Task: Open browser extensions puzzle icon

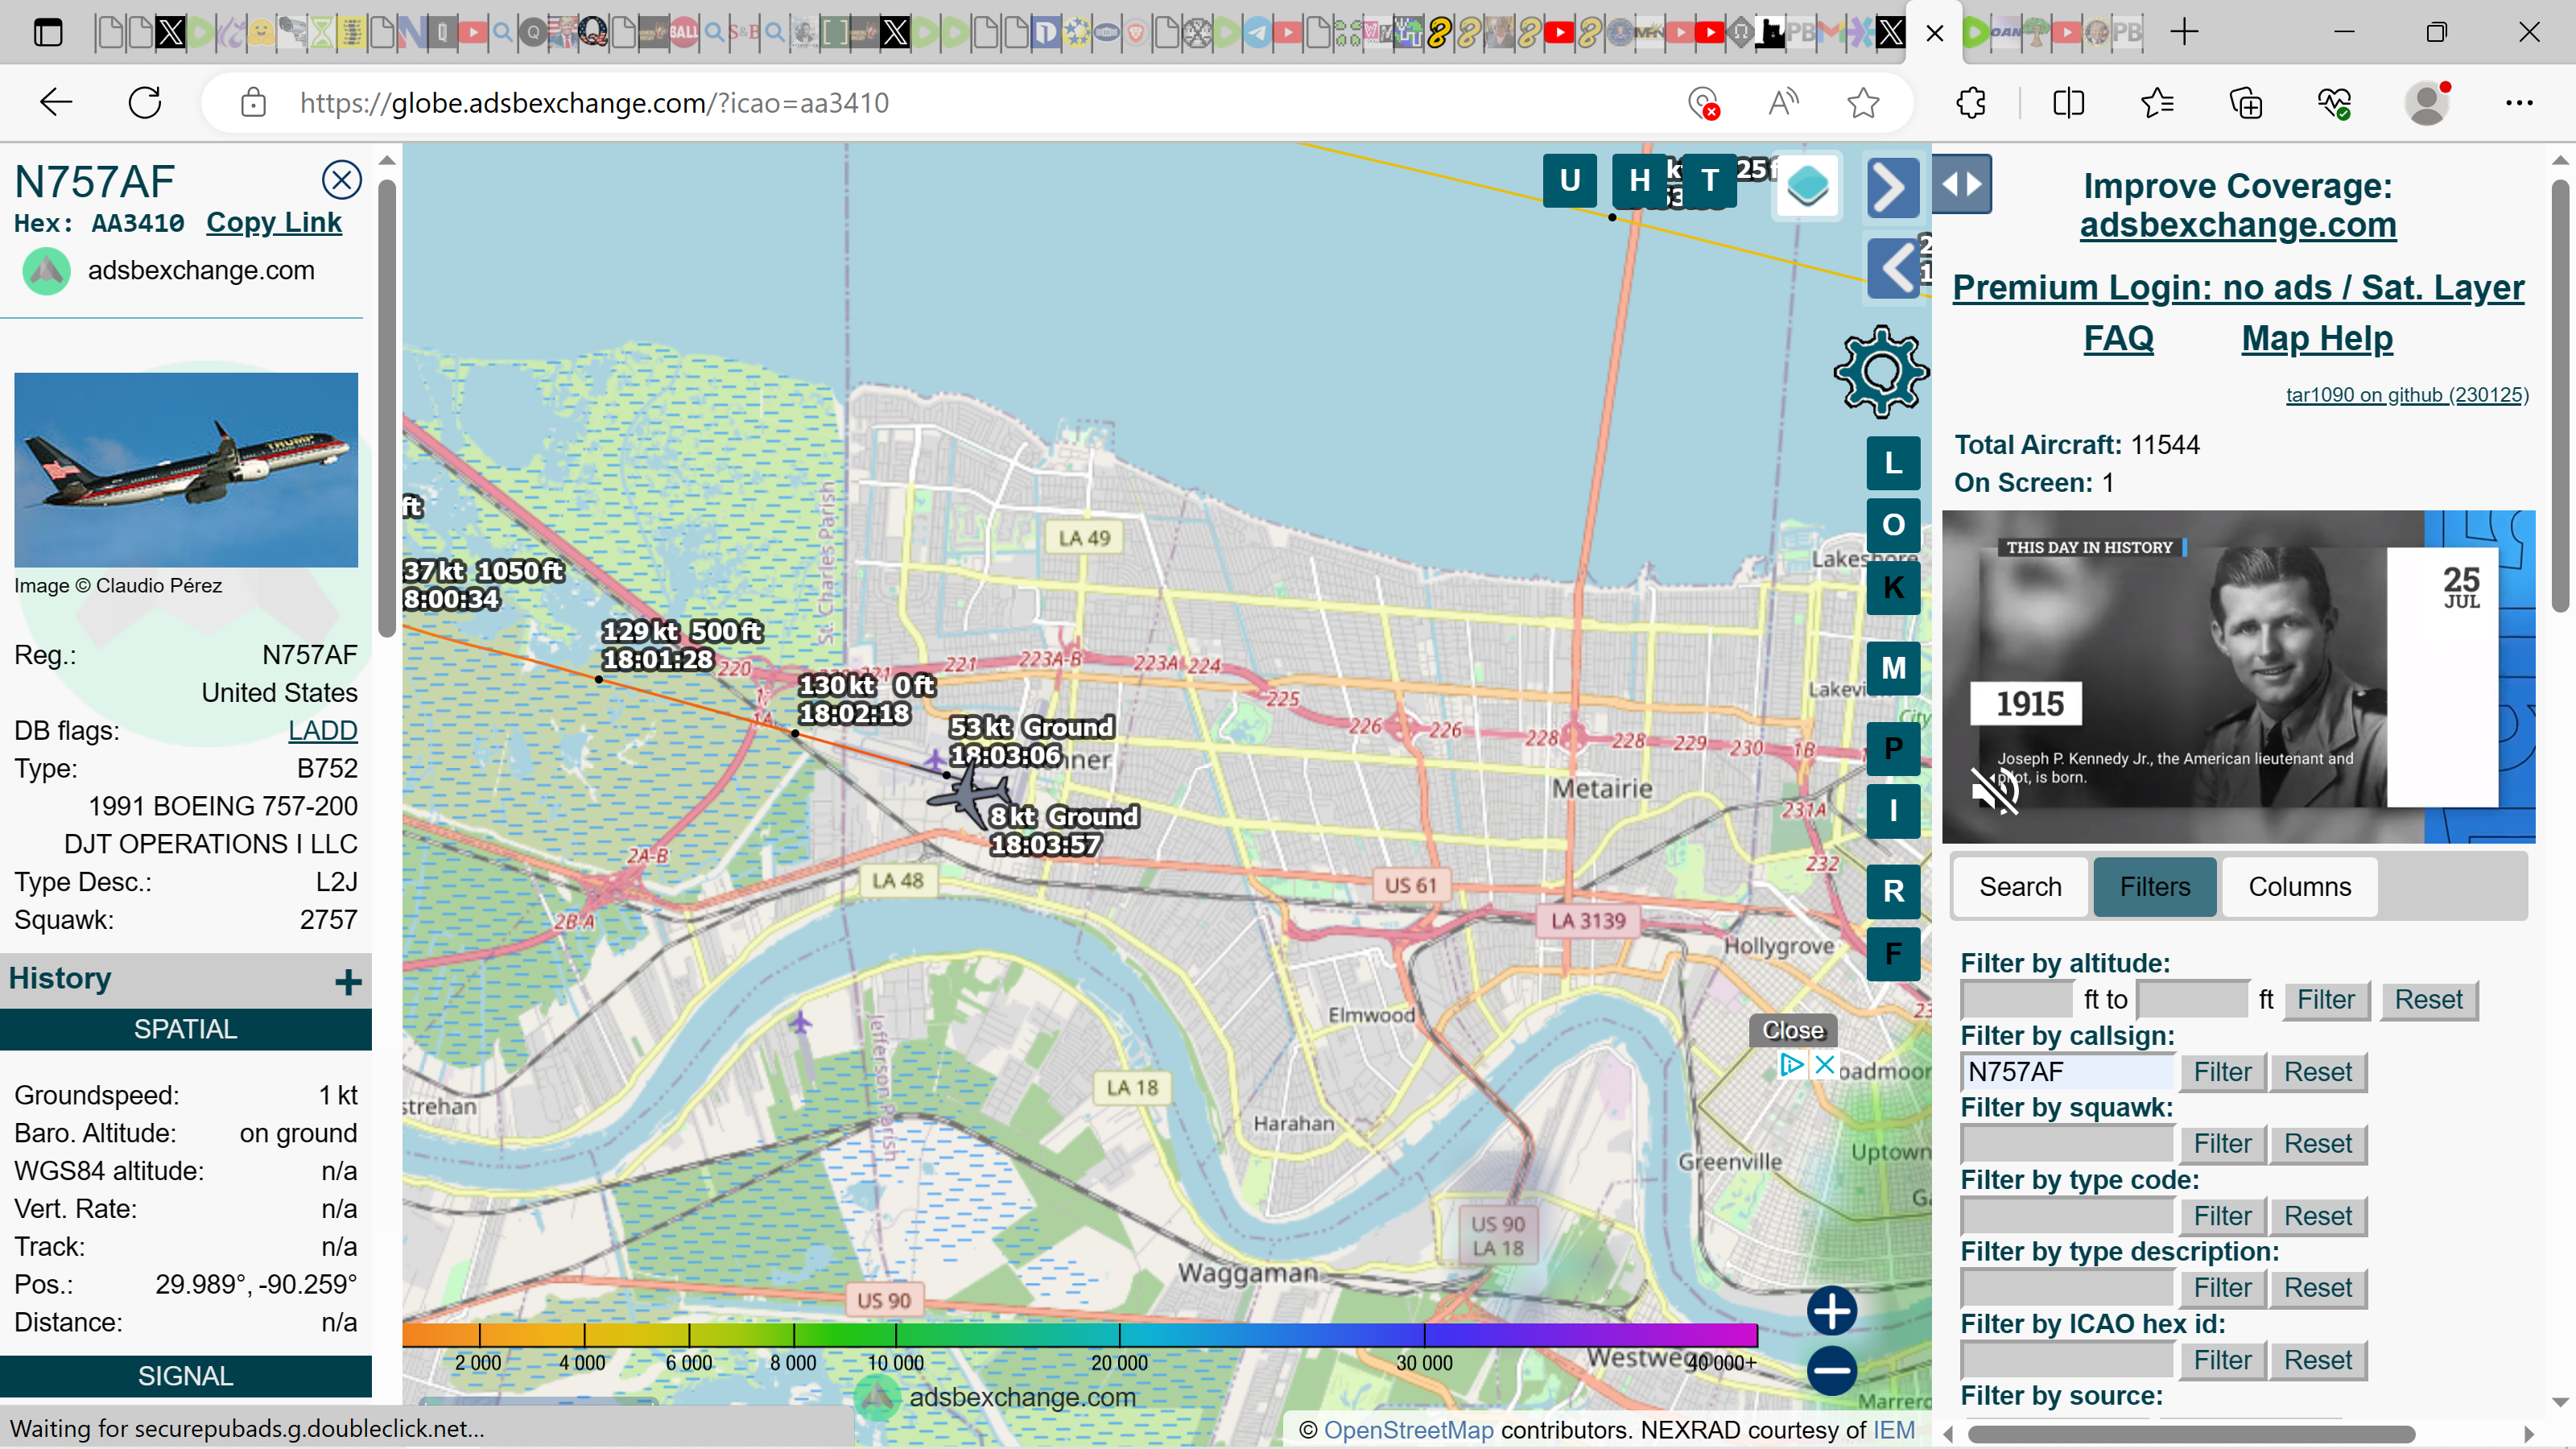Action: (1972, 102)
